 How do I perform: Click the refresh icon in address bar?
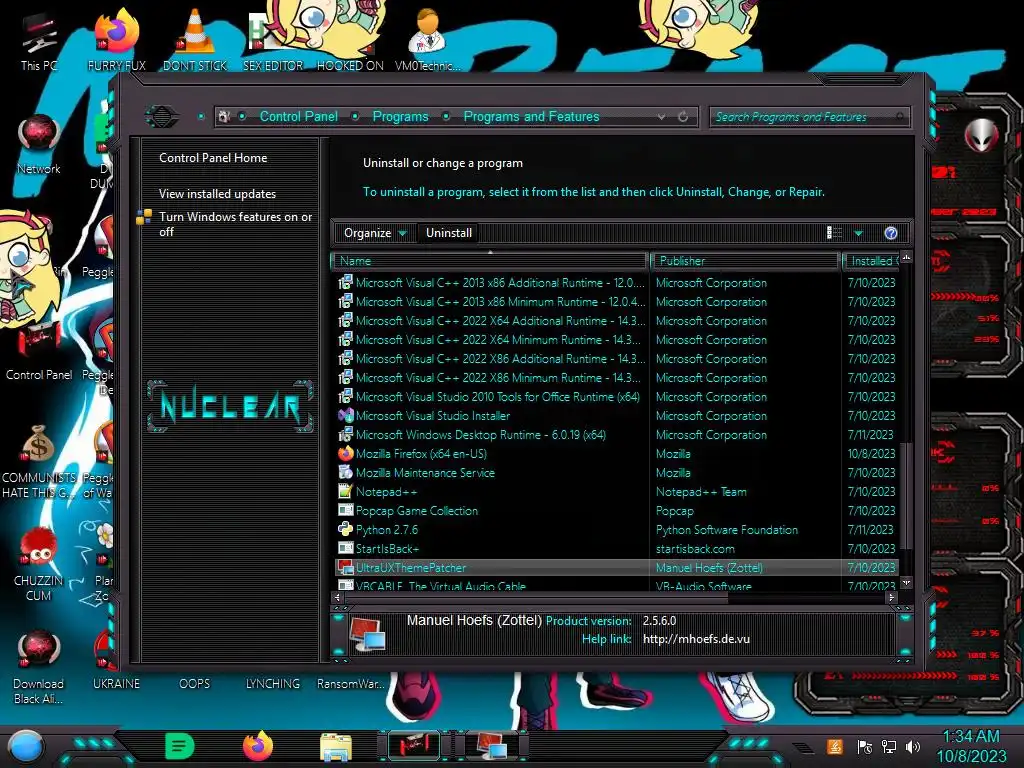pos(683,117)
